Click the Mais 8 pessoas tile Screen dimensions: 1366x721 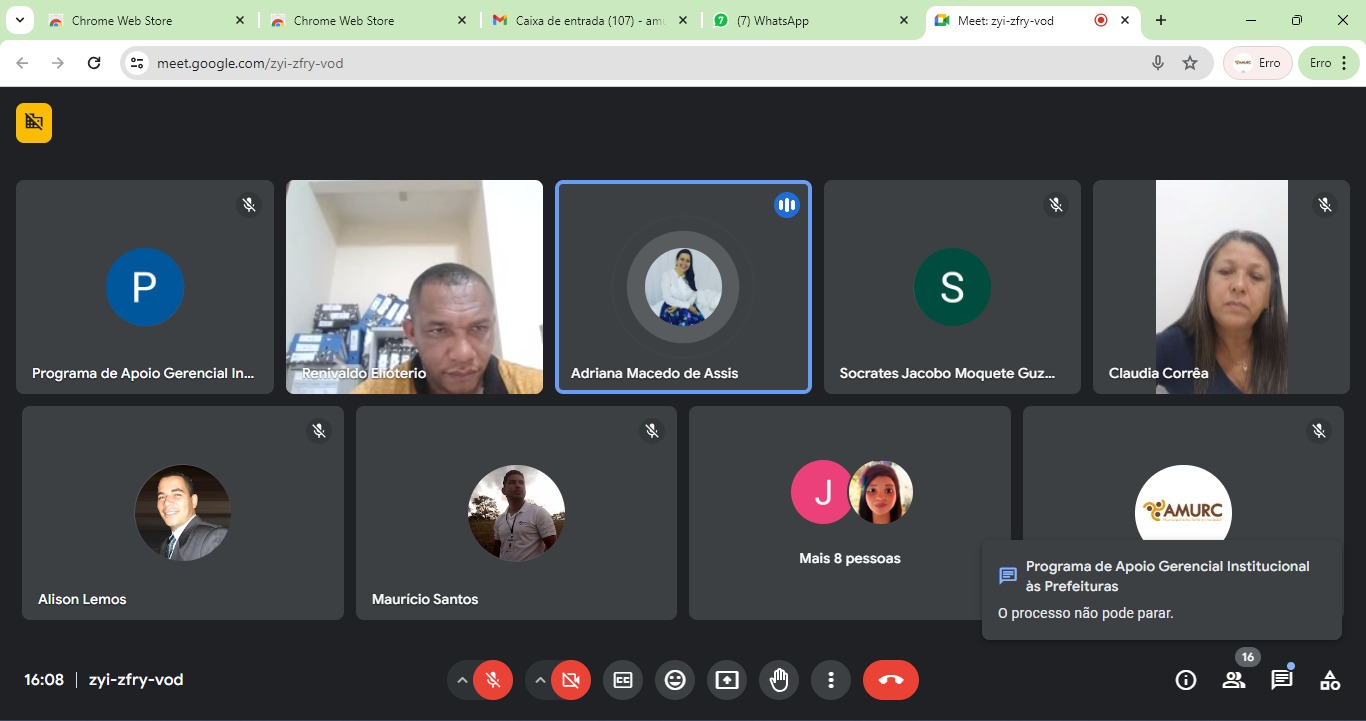(x=849, y=512)
